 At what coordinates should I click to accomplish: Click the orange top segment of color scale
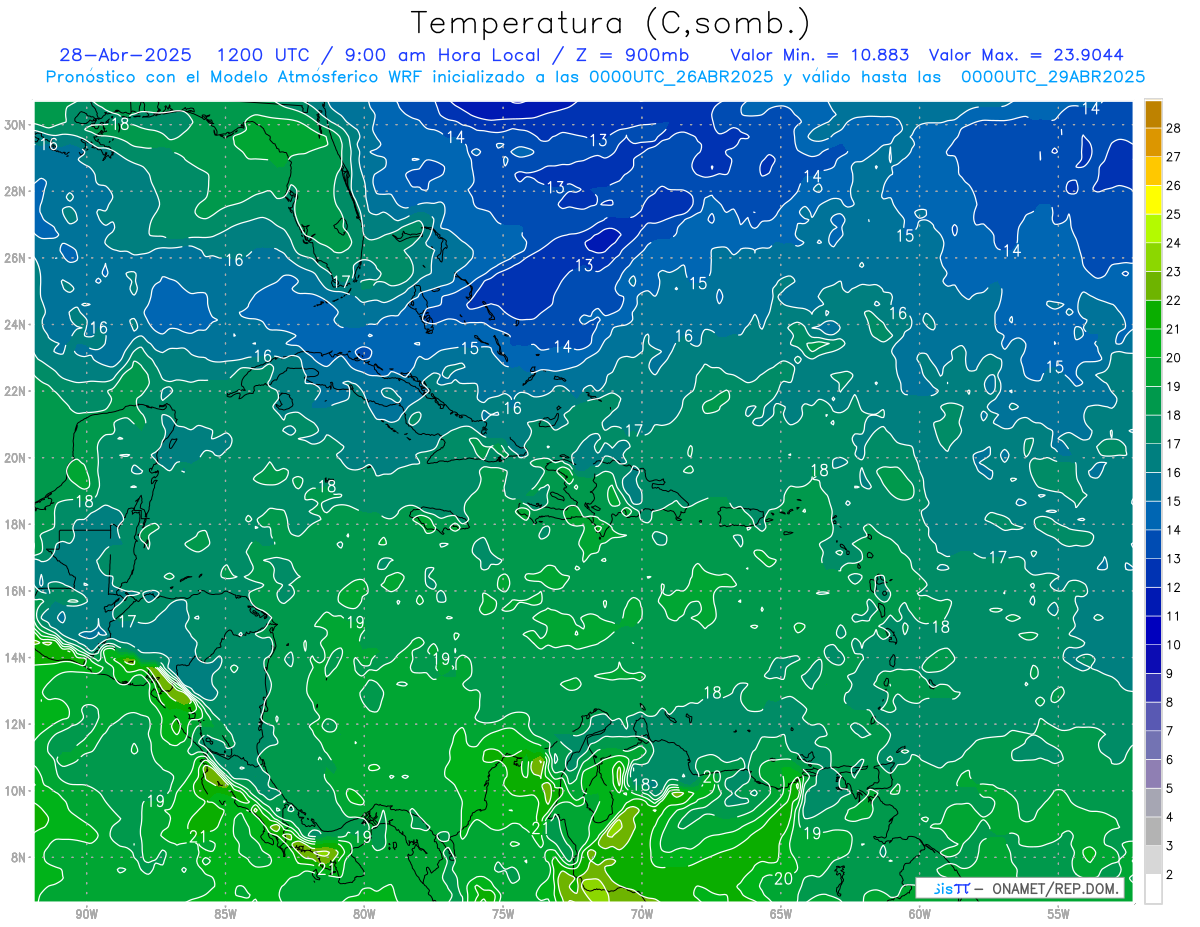pos(1153,113)
